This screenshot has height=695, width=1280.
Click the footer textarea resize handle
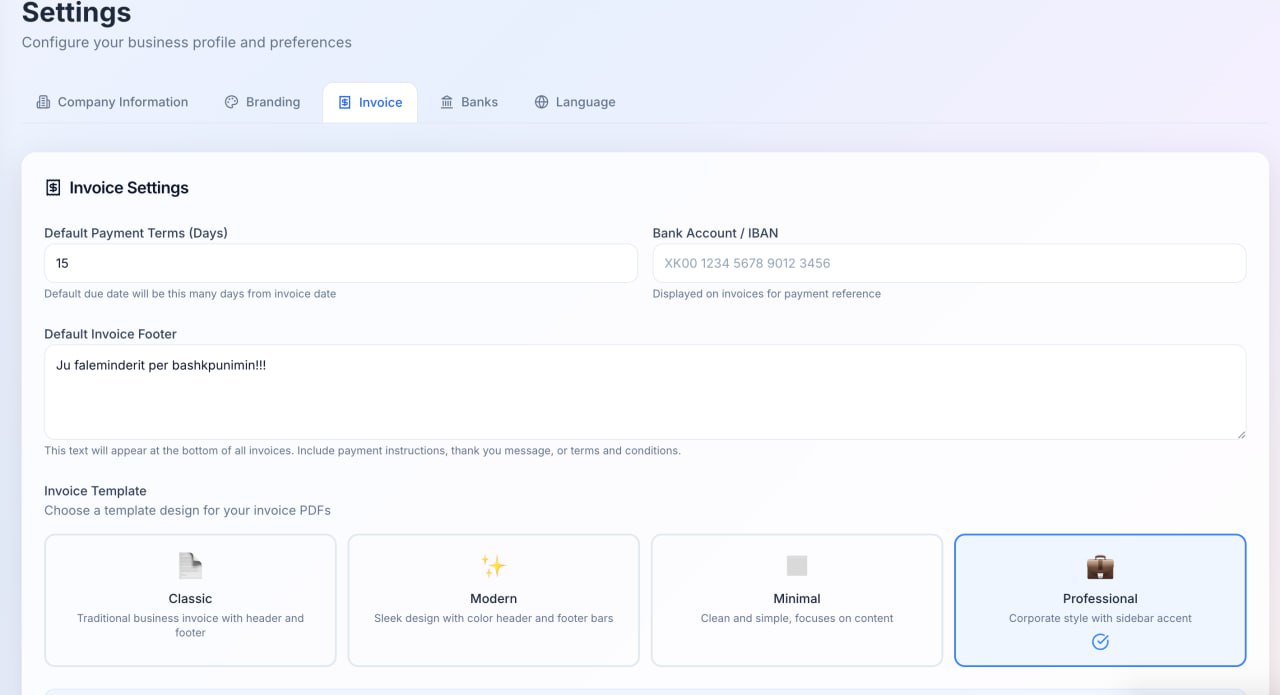pyautogui.click(x=1243, y=434)
